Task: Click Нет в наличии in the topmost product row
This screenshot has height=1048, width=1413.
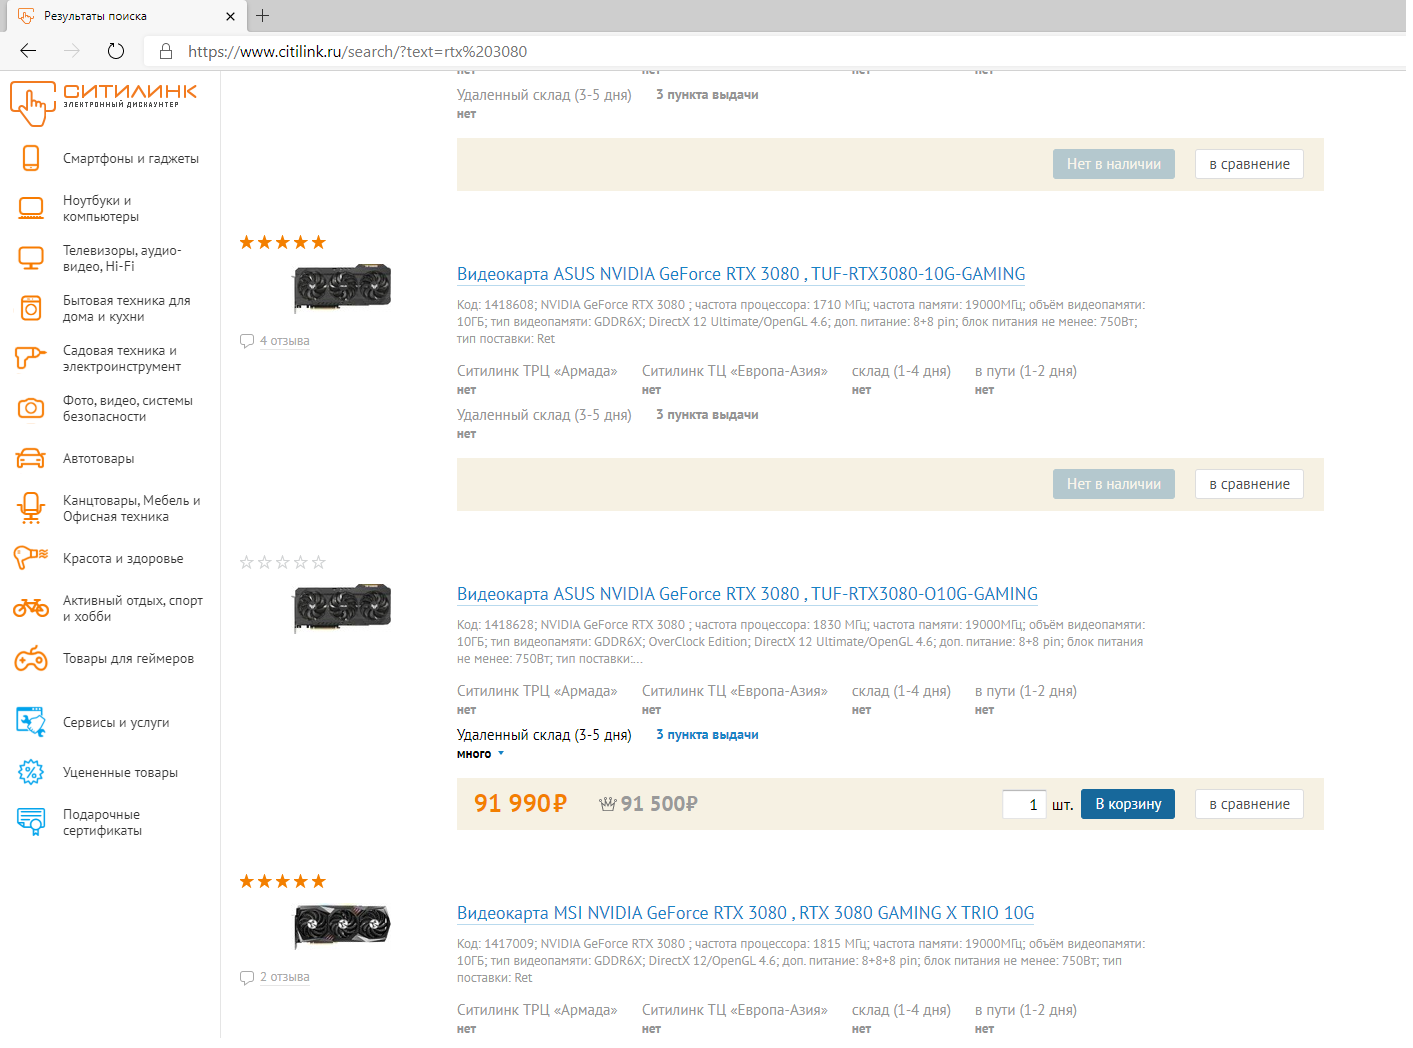Action: [1114, 164]
